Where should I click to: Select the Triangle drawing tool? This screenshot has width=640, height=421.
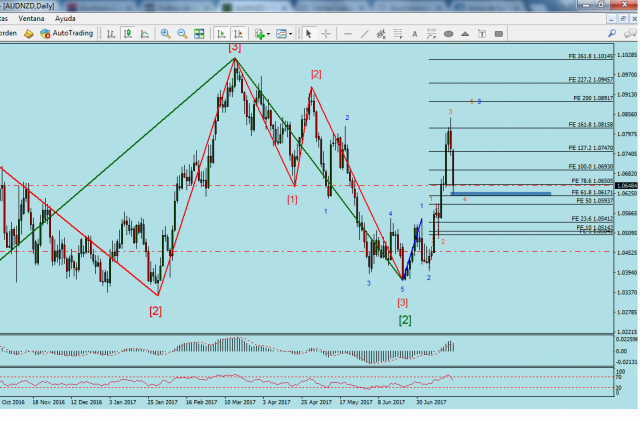465,34
